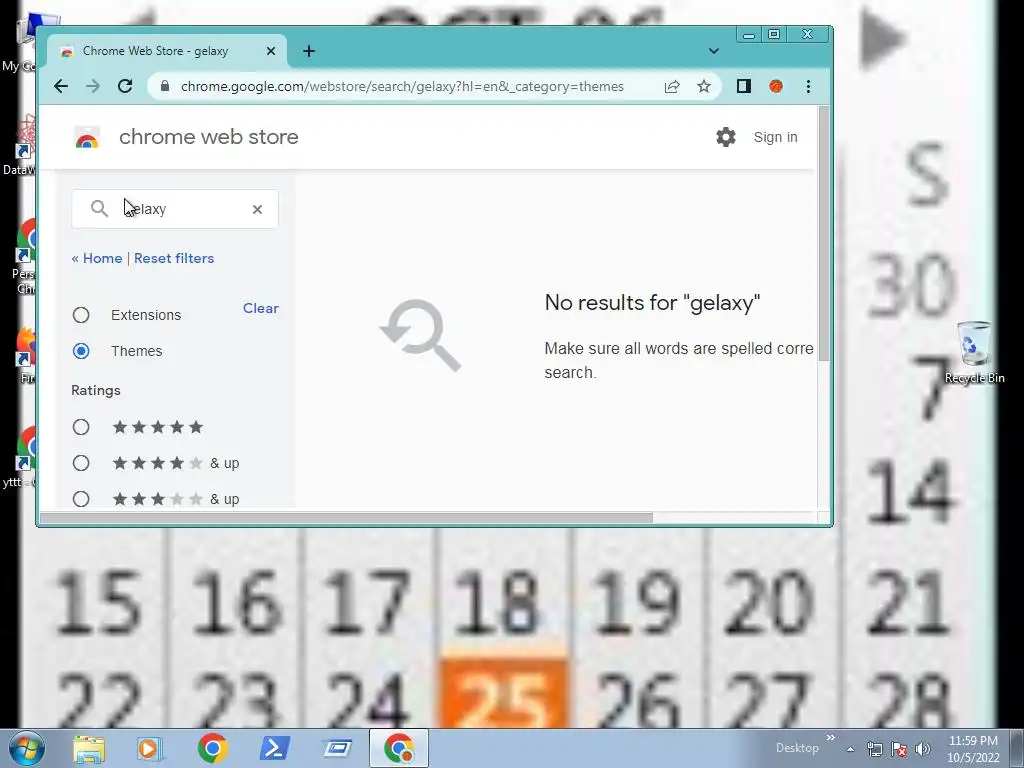This screenshot has width=1024, height=768.
Task: Open the Chrome side panel icon
Action: click(743, 86)
